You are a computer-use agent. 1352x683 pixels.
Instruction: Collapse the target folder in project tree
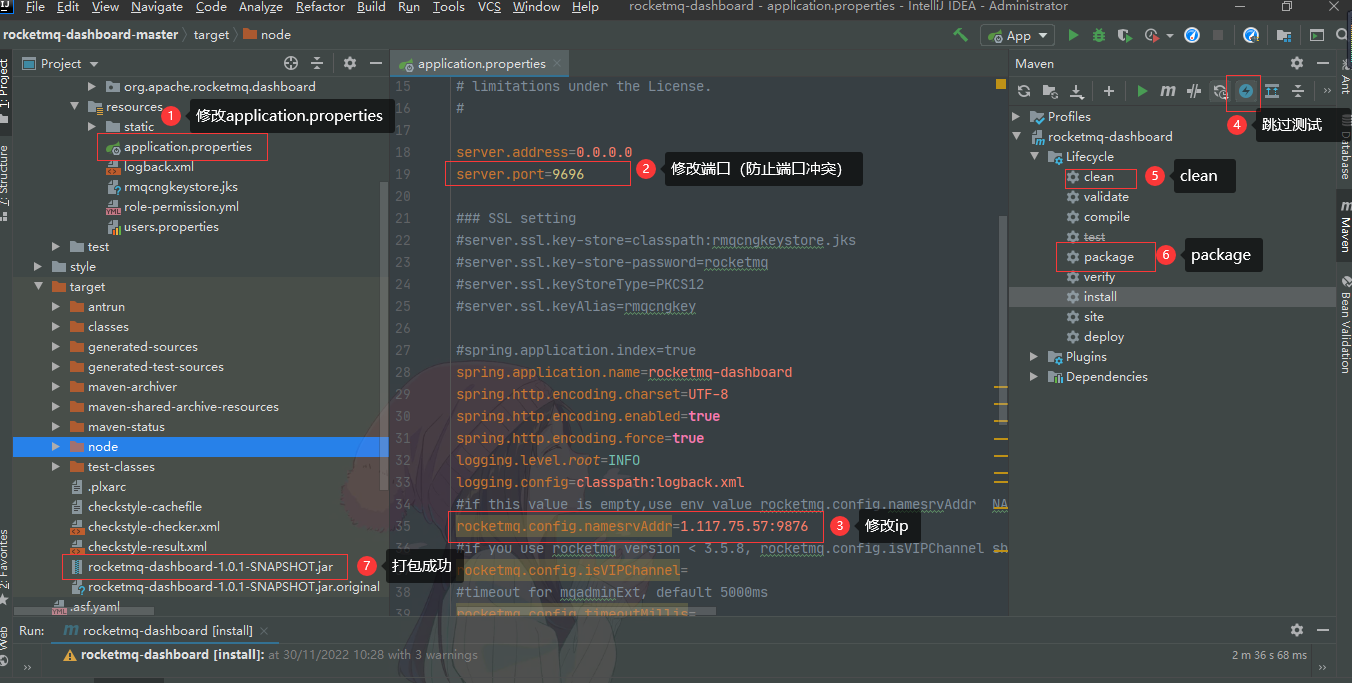(x=39, y=287)
